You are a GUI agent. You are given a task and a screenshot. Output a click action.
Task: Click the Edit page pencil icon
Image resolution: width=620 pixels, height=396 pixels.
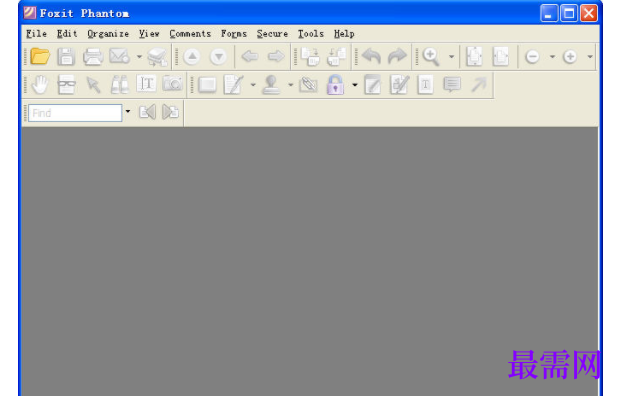[x=372, y=84]
